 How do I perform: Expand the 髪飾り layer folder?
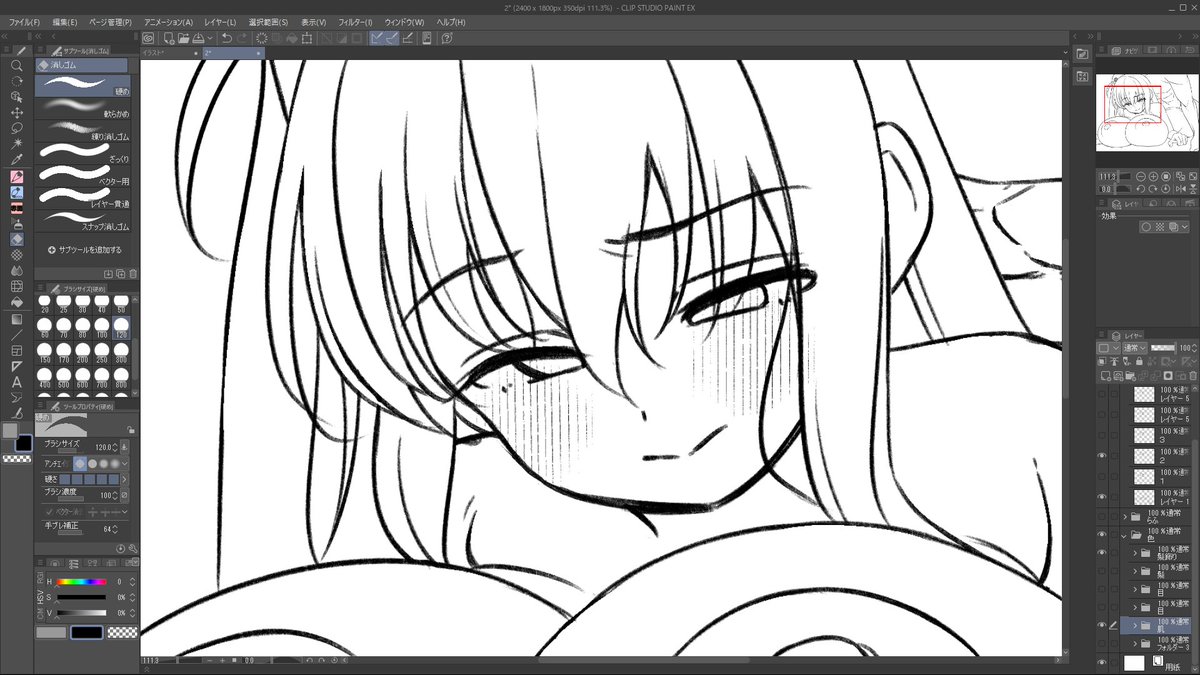pyautogui.click(x=1136, y=552)
